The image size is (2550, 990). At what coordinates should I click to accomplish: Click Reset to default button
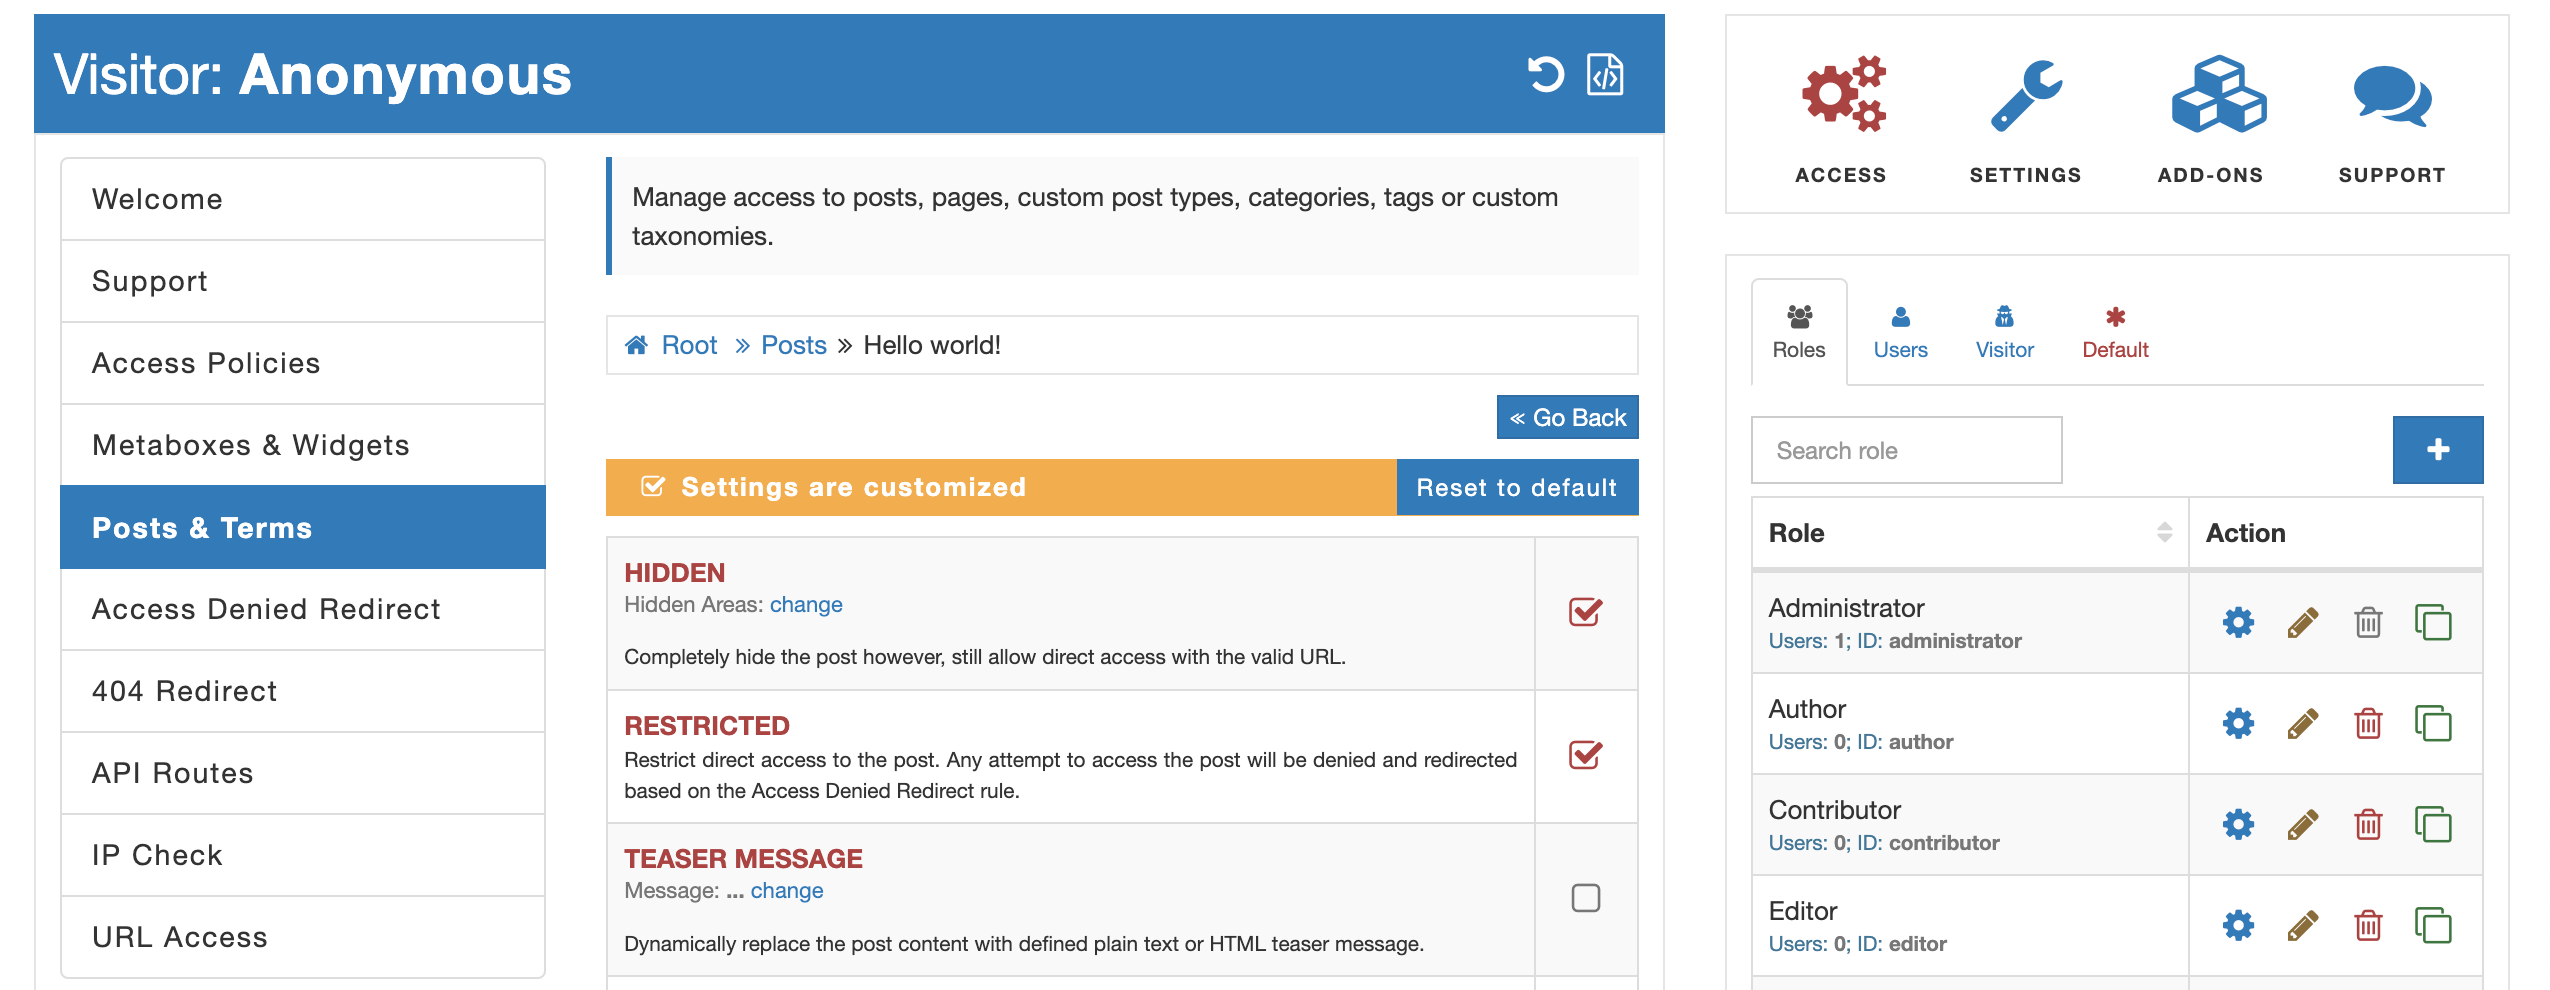coord(1516,488)
